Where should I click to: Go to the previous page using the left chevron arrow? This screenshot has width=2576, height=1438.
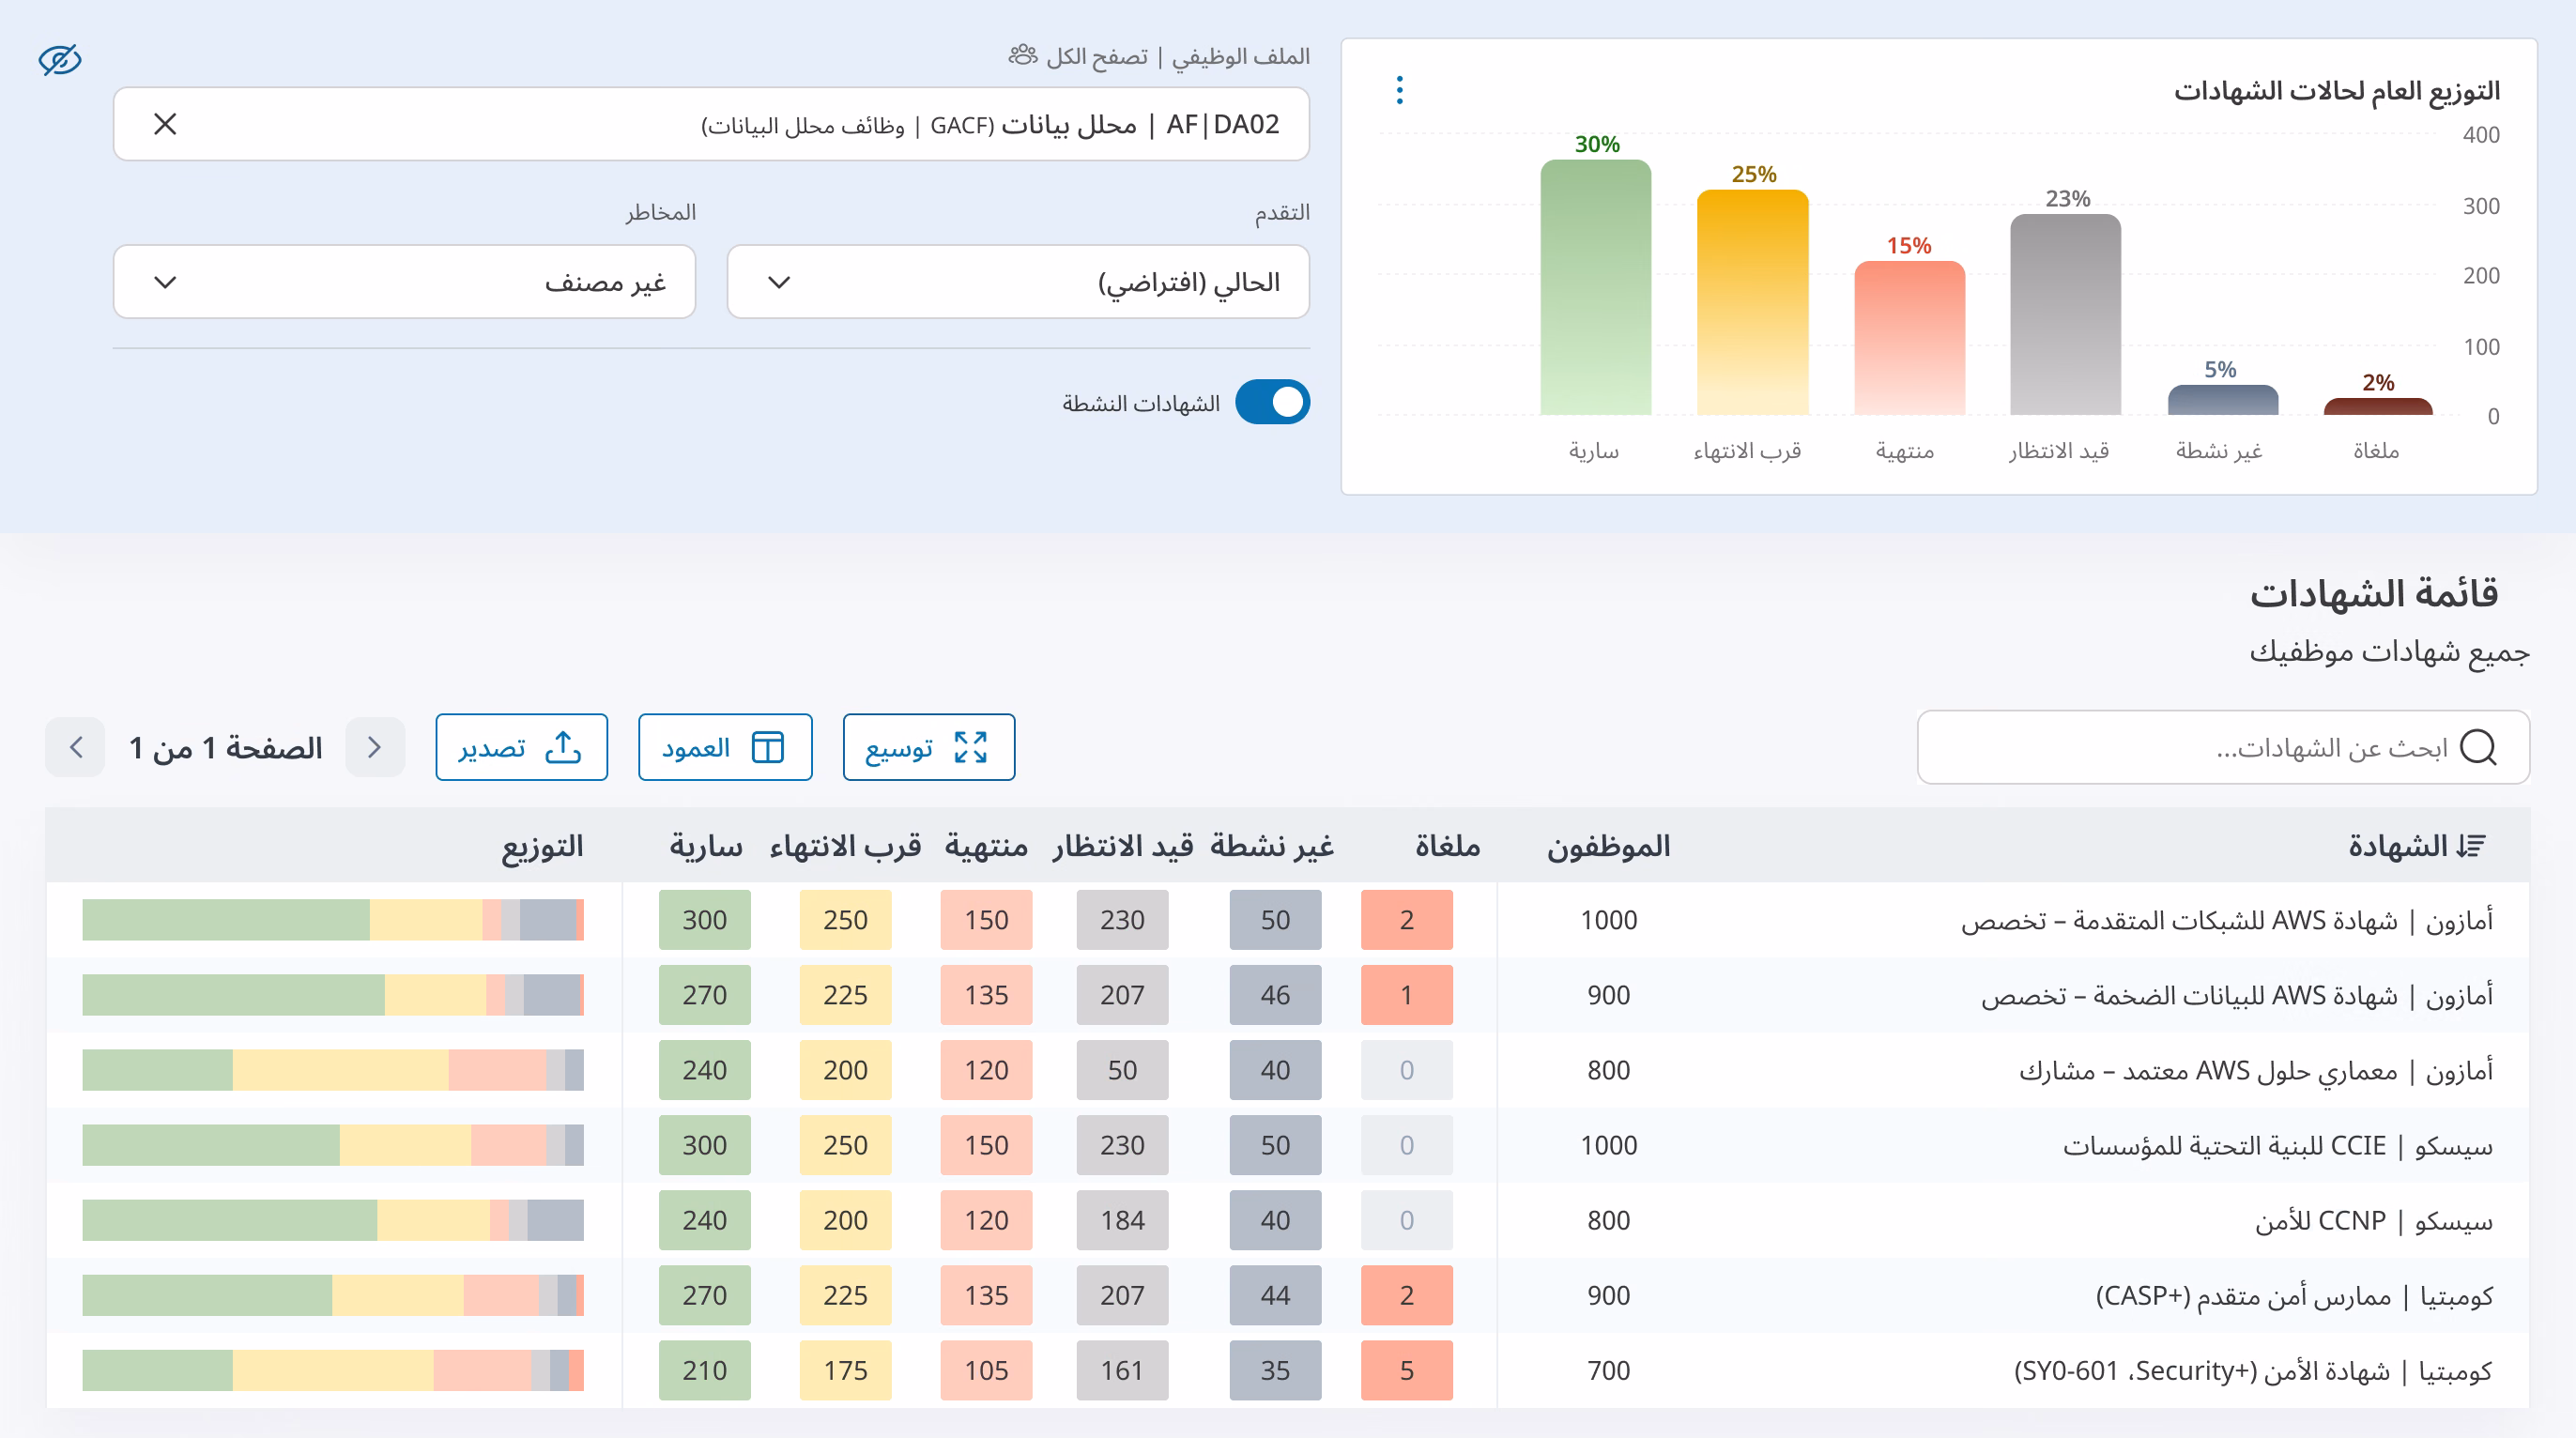75,747
